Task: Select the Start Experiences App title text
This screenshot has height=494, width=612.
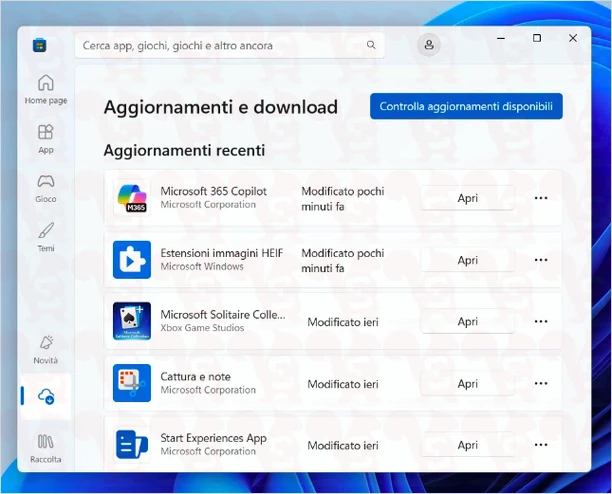Action: (213, 438)
